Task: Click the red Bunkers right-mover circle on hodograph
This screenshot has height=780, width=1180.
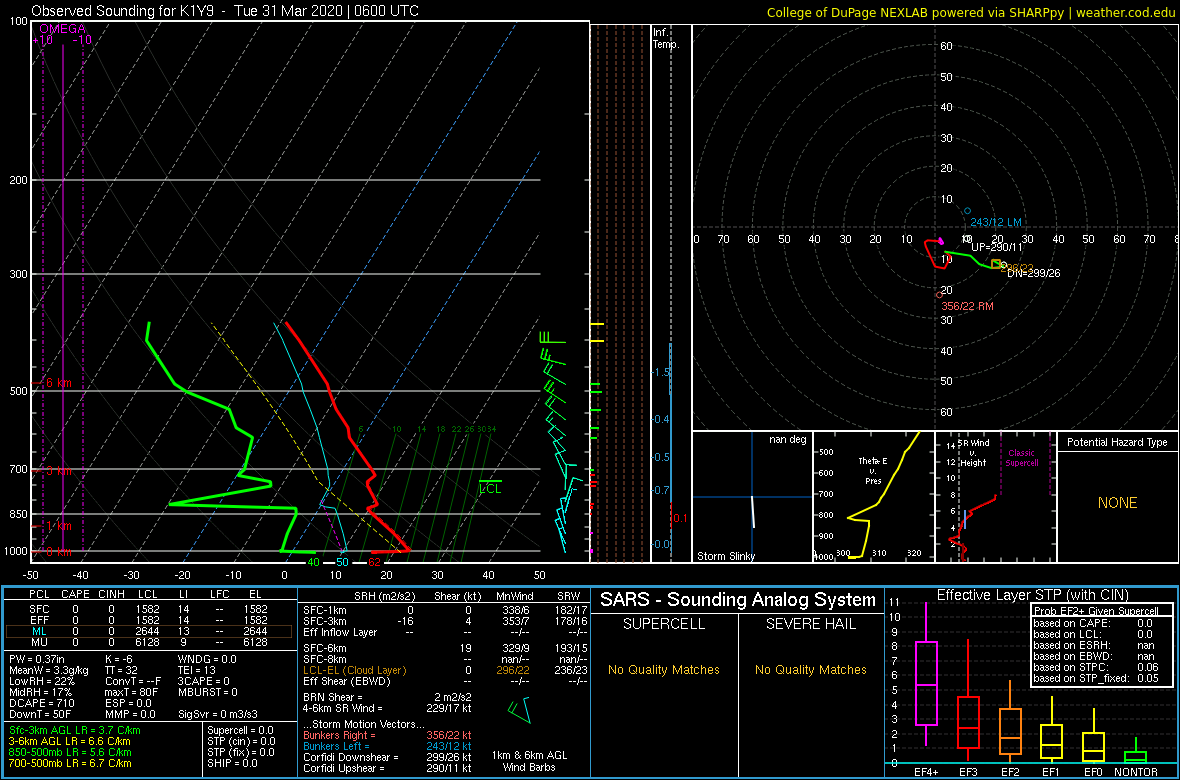Action: tap(939, 295)
